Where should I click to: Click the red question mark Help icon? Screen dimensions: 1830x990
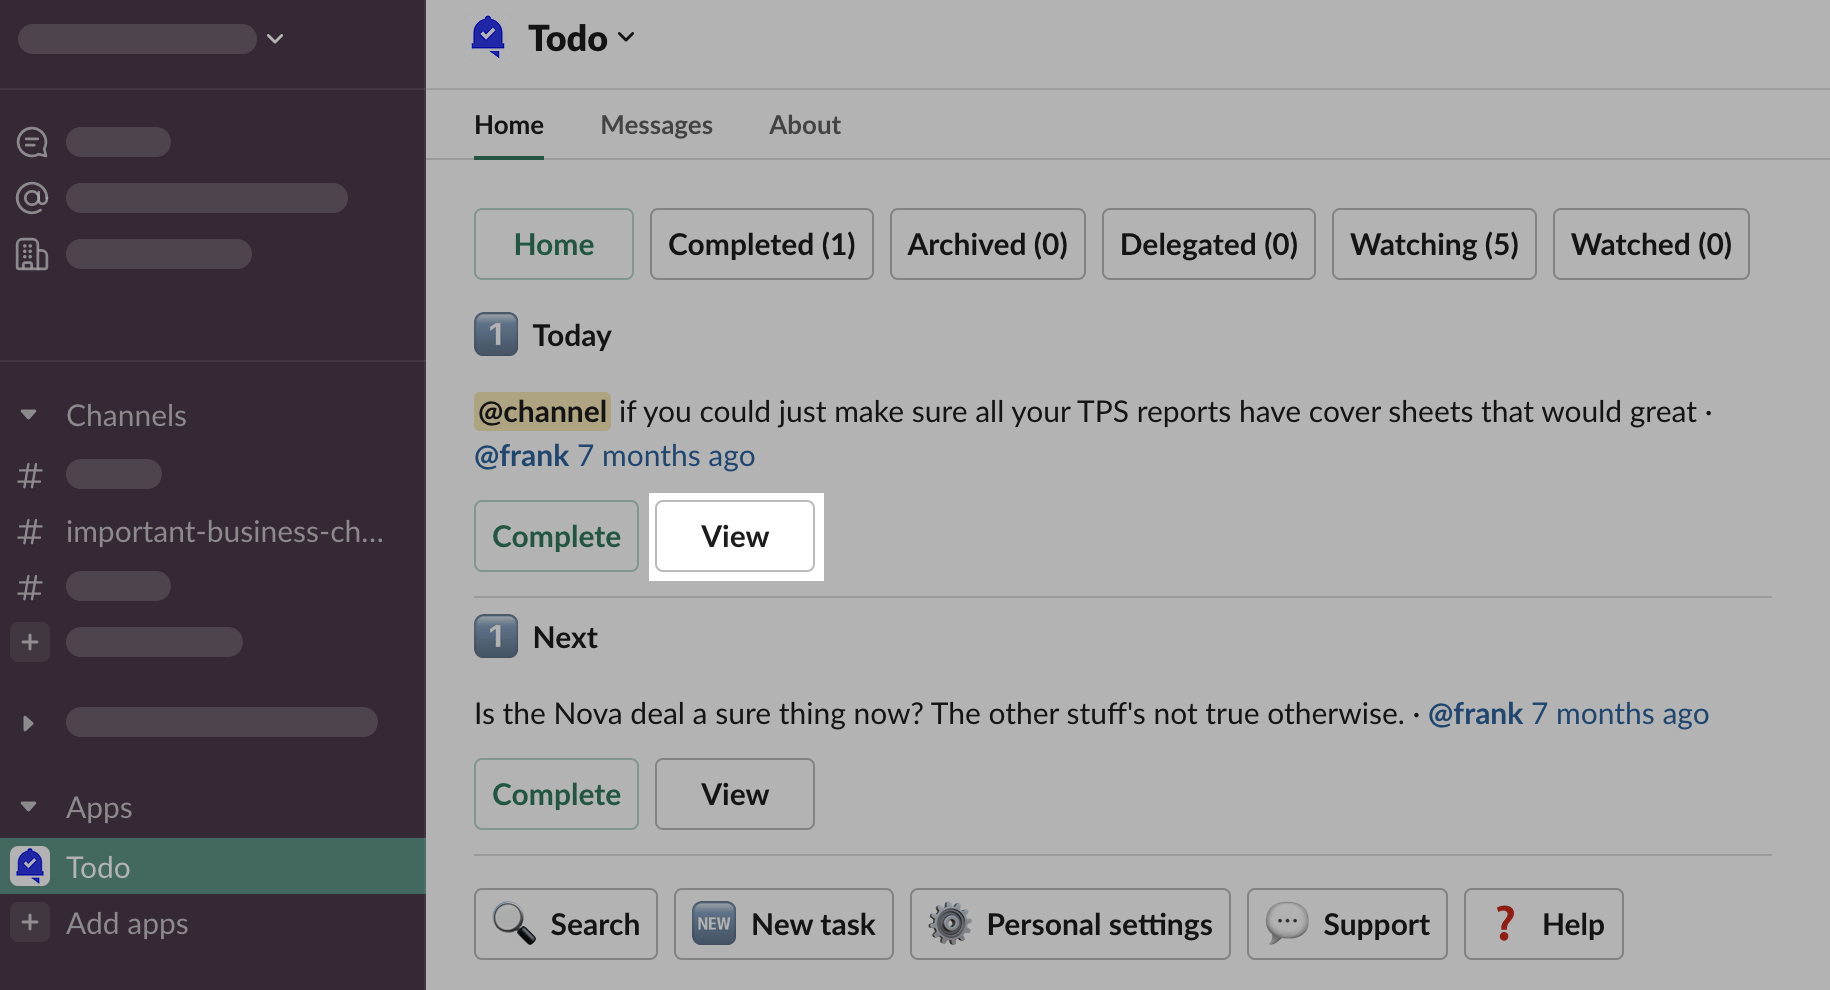(1504, 924)
